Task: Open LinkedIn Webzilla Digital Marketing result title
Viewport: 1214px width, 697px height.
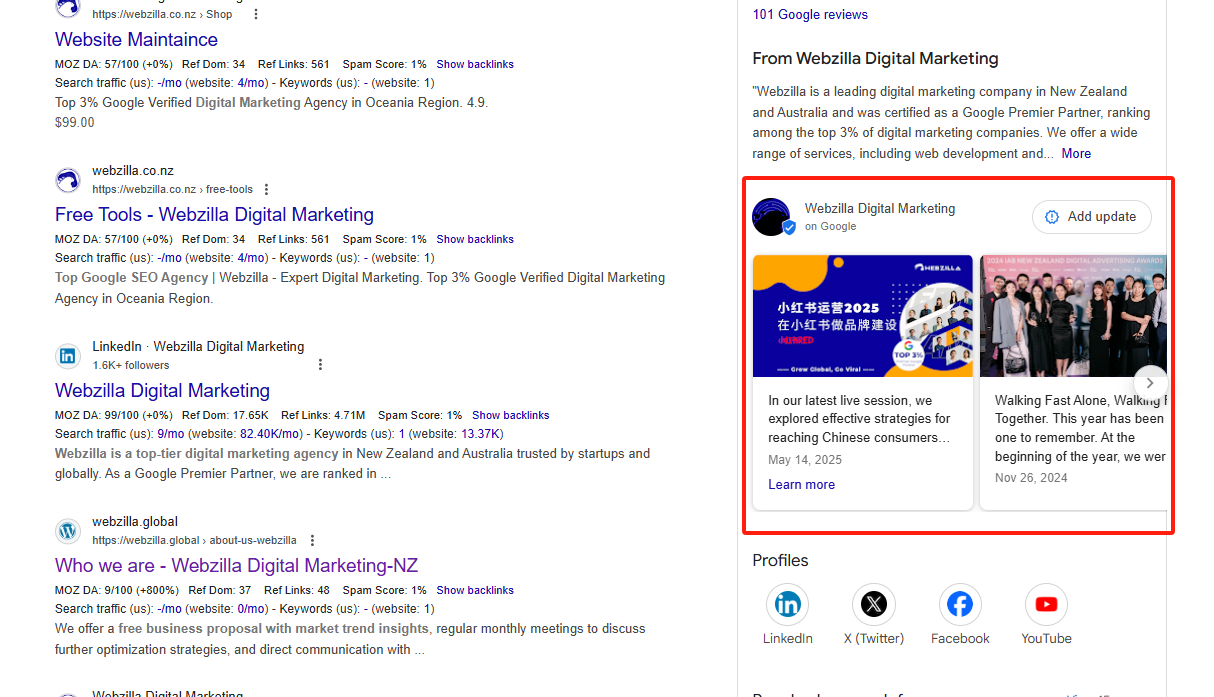Action: tap(162, 391)
